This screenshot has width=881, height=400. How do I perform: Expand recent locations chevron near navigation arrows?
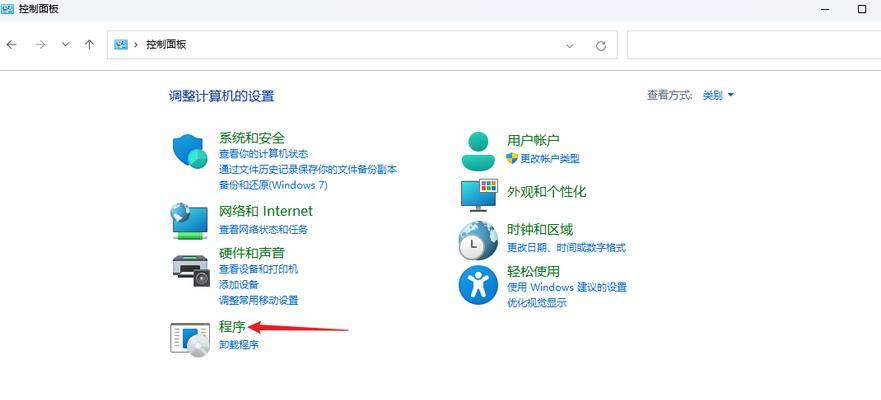click(66, 45)
